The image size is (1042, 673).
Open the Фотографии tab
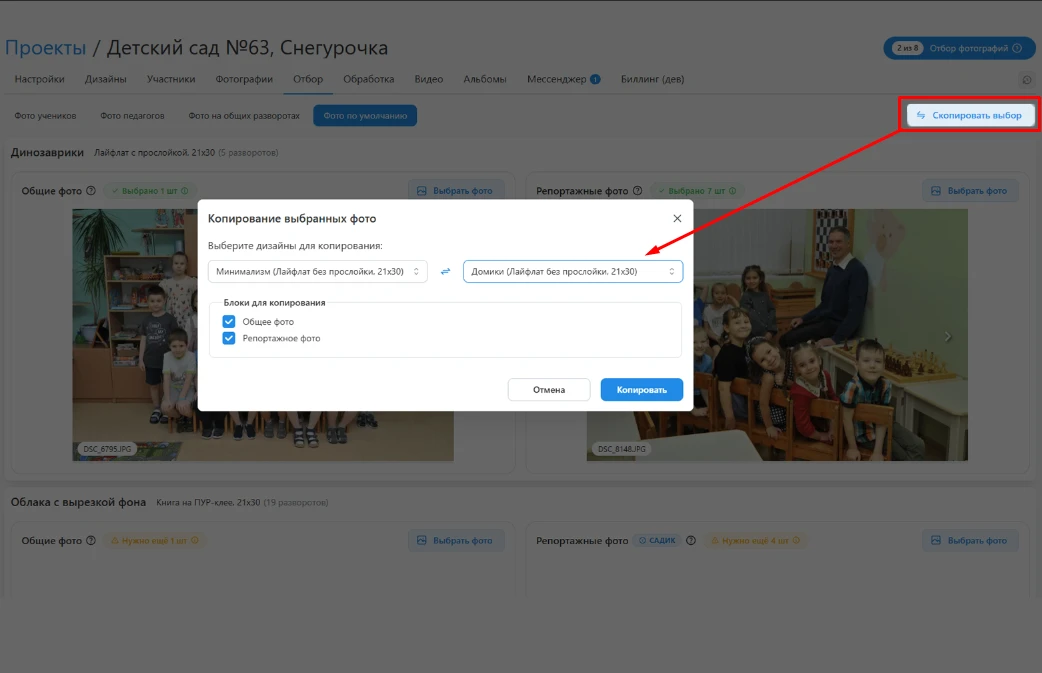tap(244, 79)
